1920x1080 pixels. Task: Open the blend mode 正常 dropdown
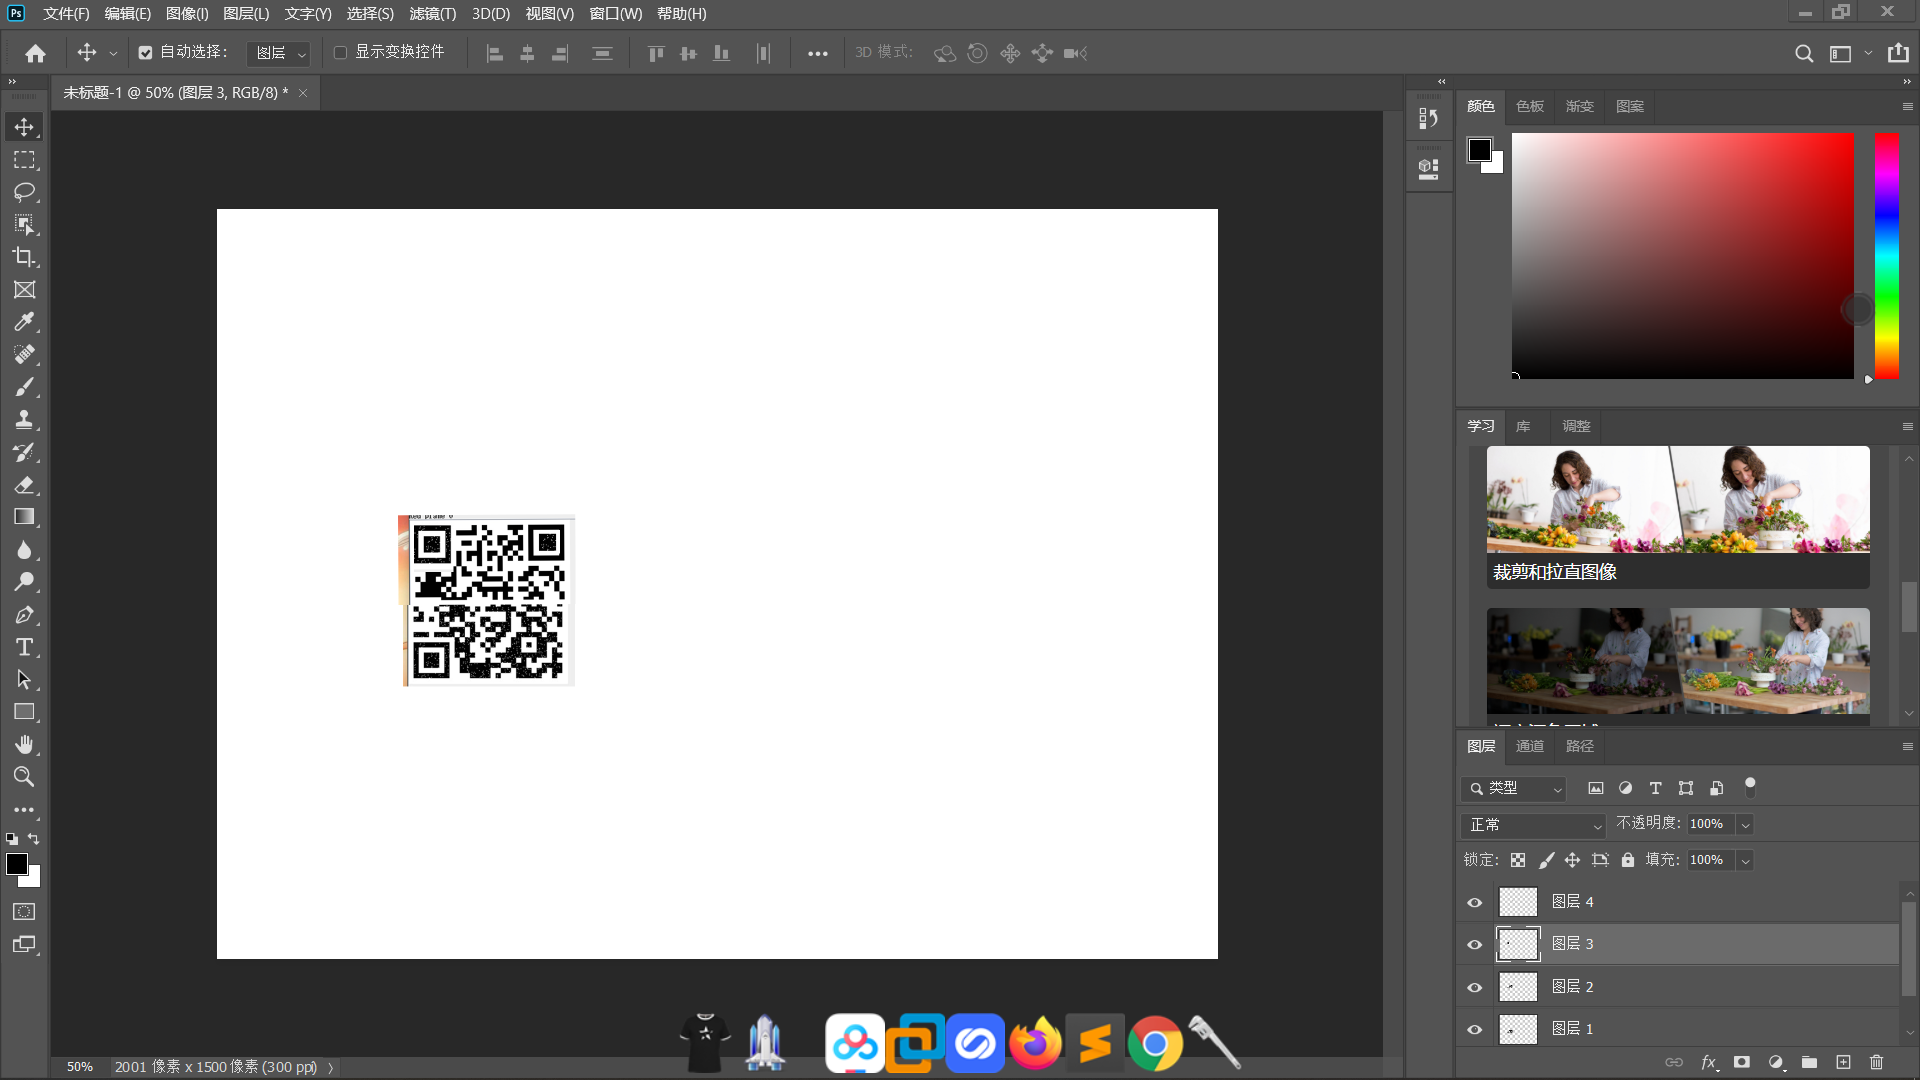(1534, 825)
